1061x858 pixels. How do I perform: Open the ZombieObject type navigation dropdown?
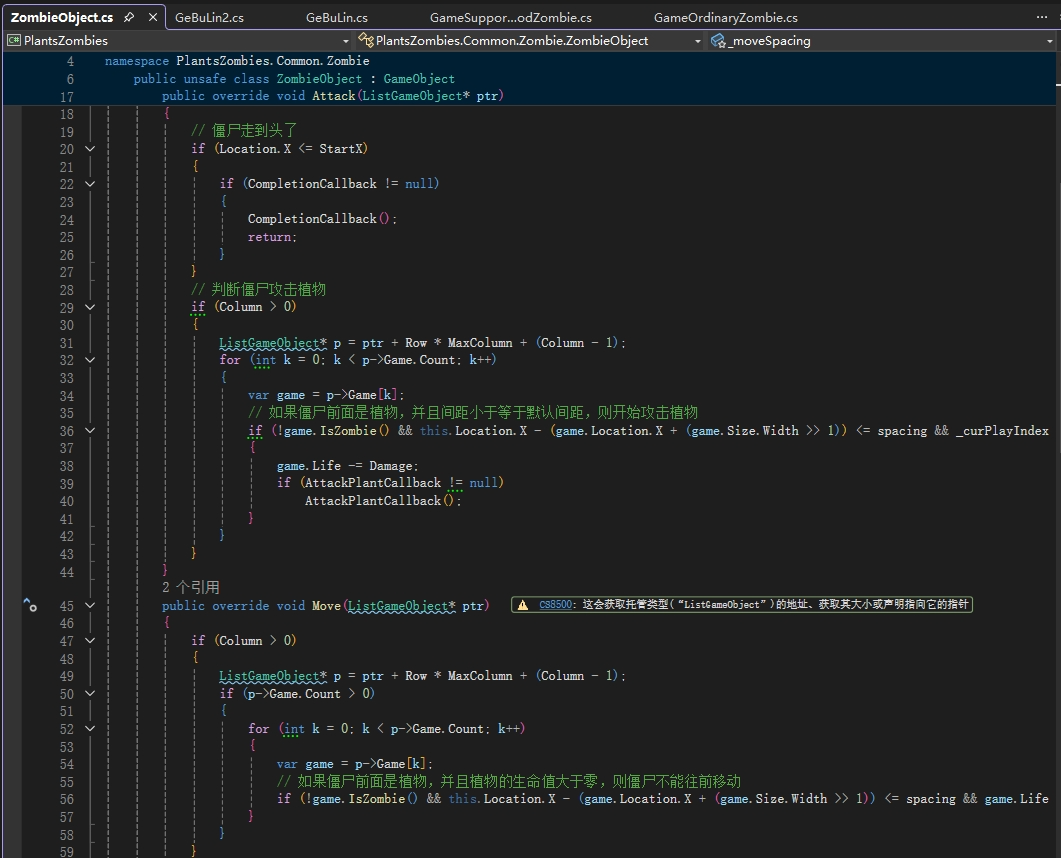[698, 41]
